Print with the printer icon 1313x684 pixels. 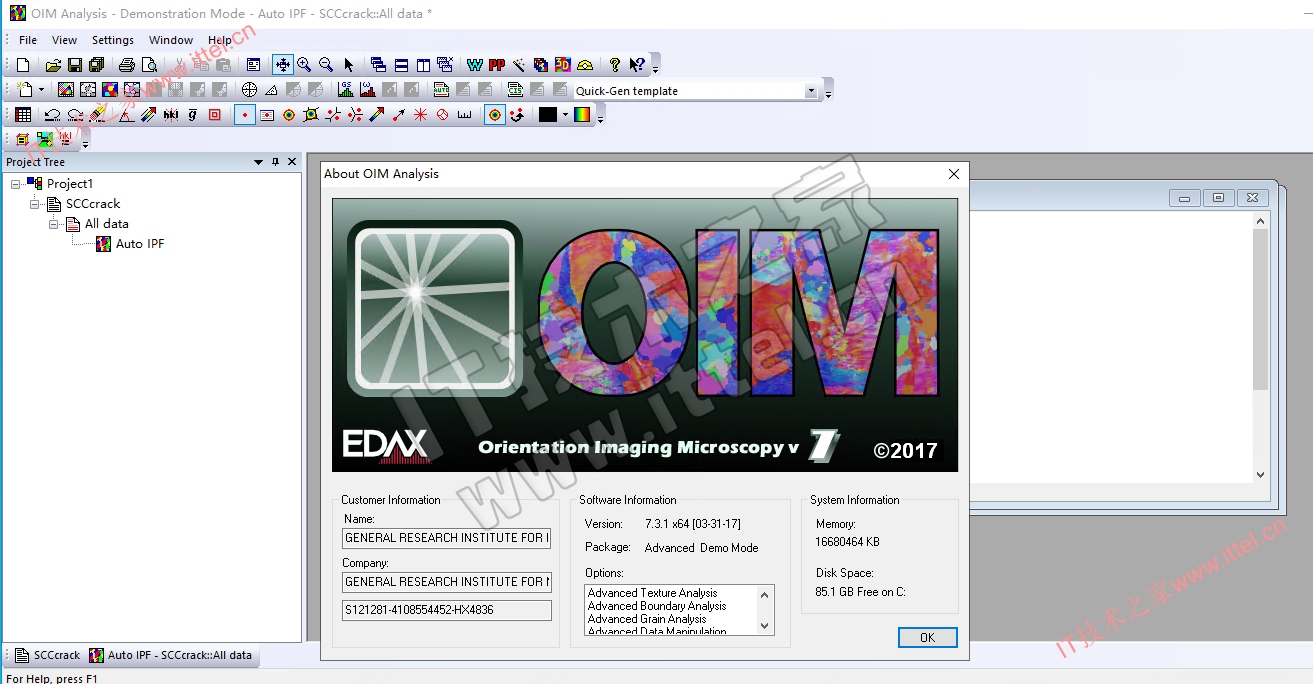127,65
